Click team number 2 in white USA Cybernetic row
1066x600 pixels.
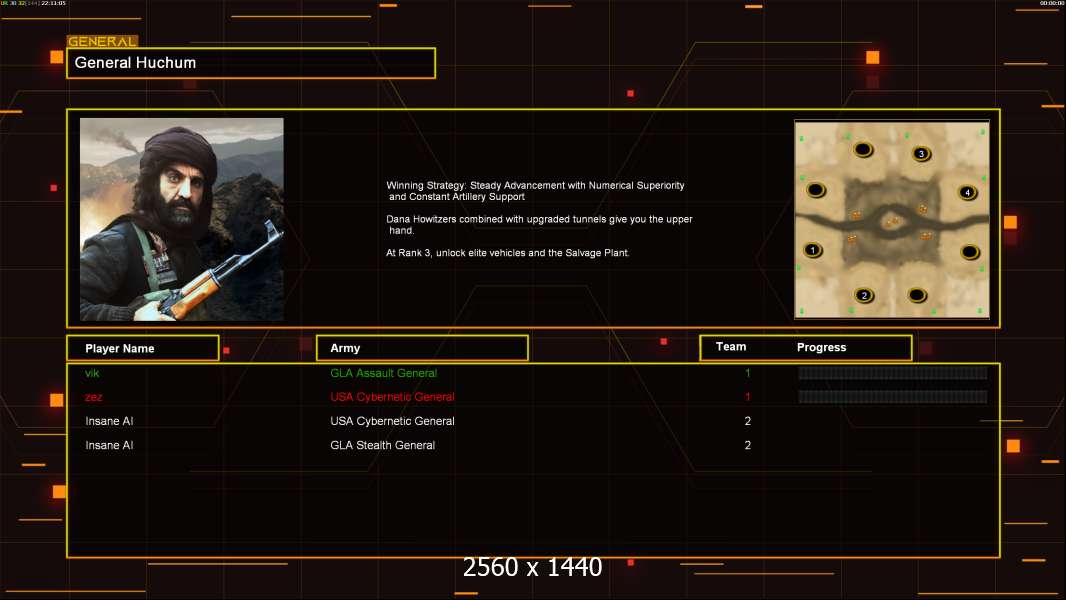[748, 421]
